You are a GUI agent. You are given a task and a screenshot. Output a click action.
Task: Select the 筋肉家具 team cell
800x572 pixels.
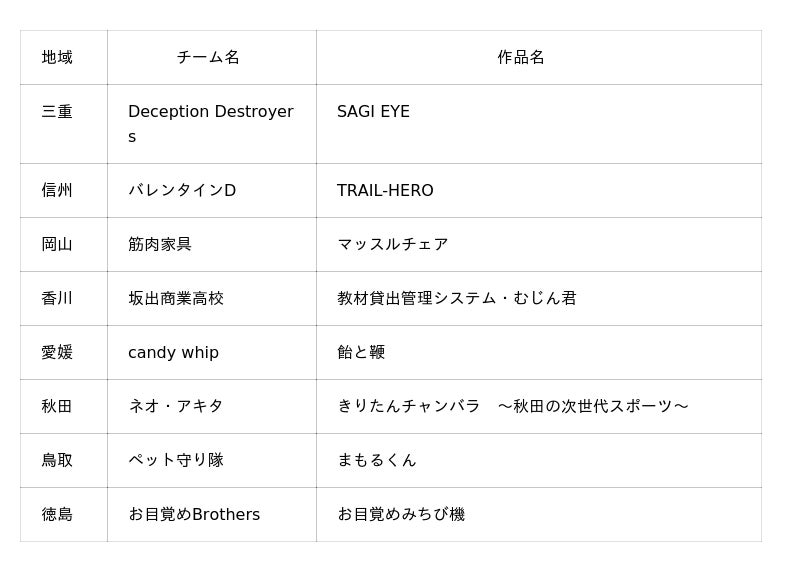click(x=160, y=244)
